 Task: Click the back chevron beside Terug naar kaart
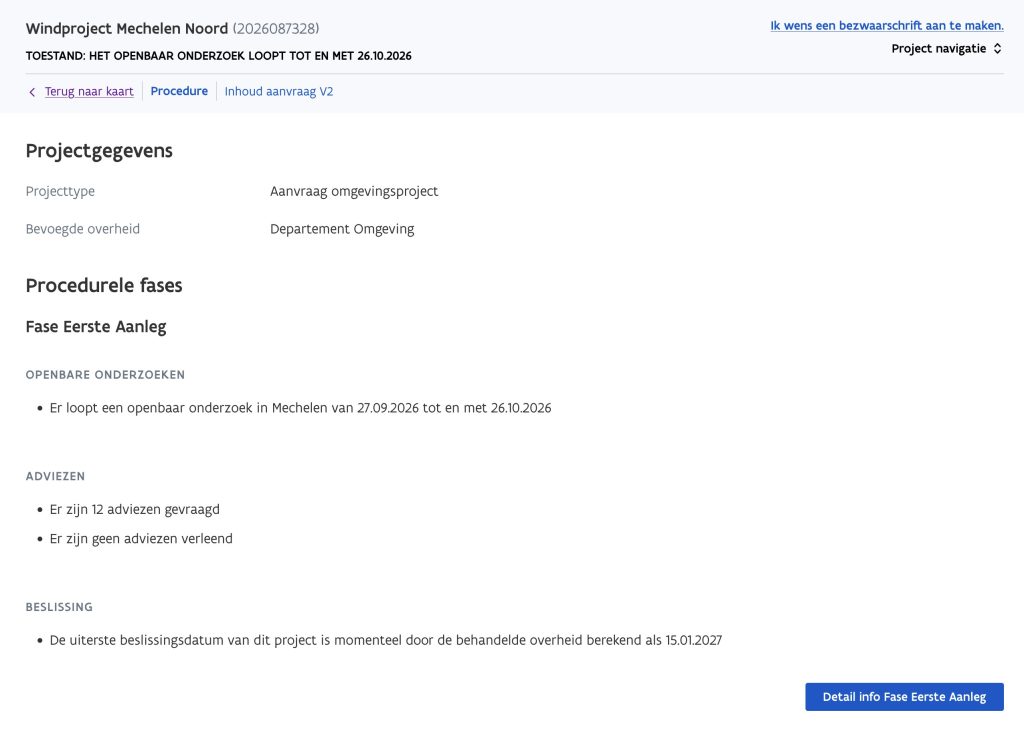(32, 92)
